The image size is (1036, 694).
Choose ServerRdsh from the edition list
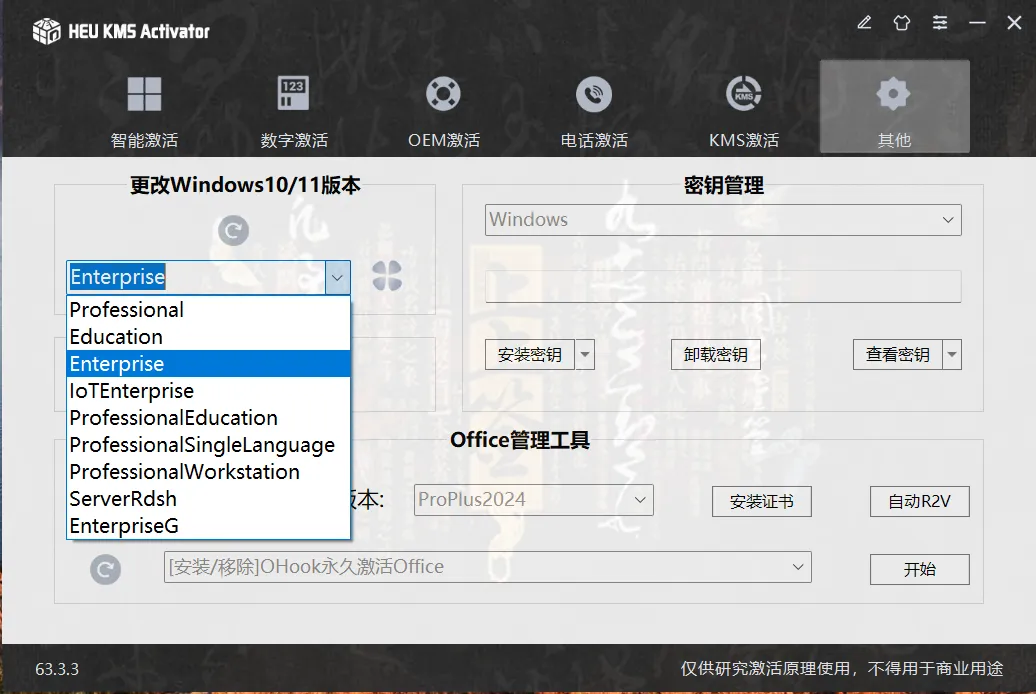(208, 499)
